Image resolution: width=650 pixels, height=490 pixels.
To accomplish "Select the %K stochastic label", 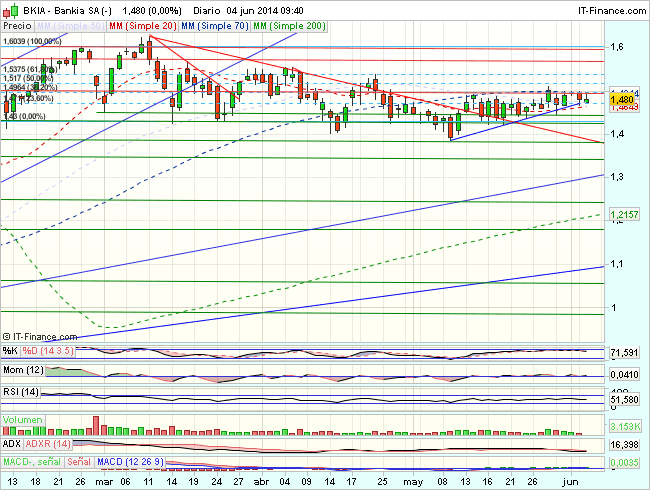I will (10, 351).
